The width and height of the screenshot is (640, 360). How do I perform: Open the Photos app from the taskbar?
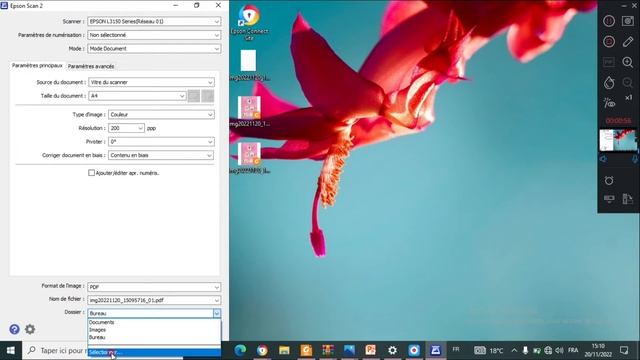tap(349, 350)
